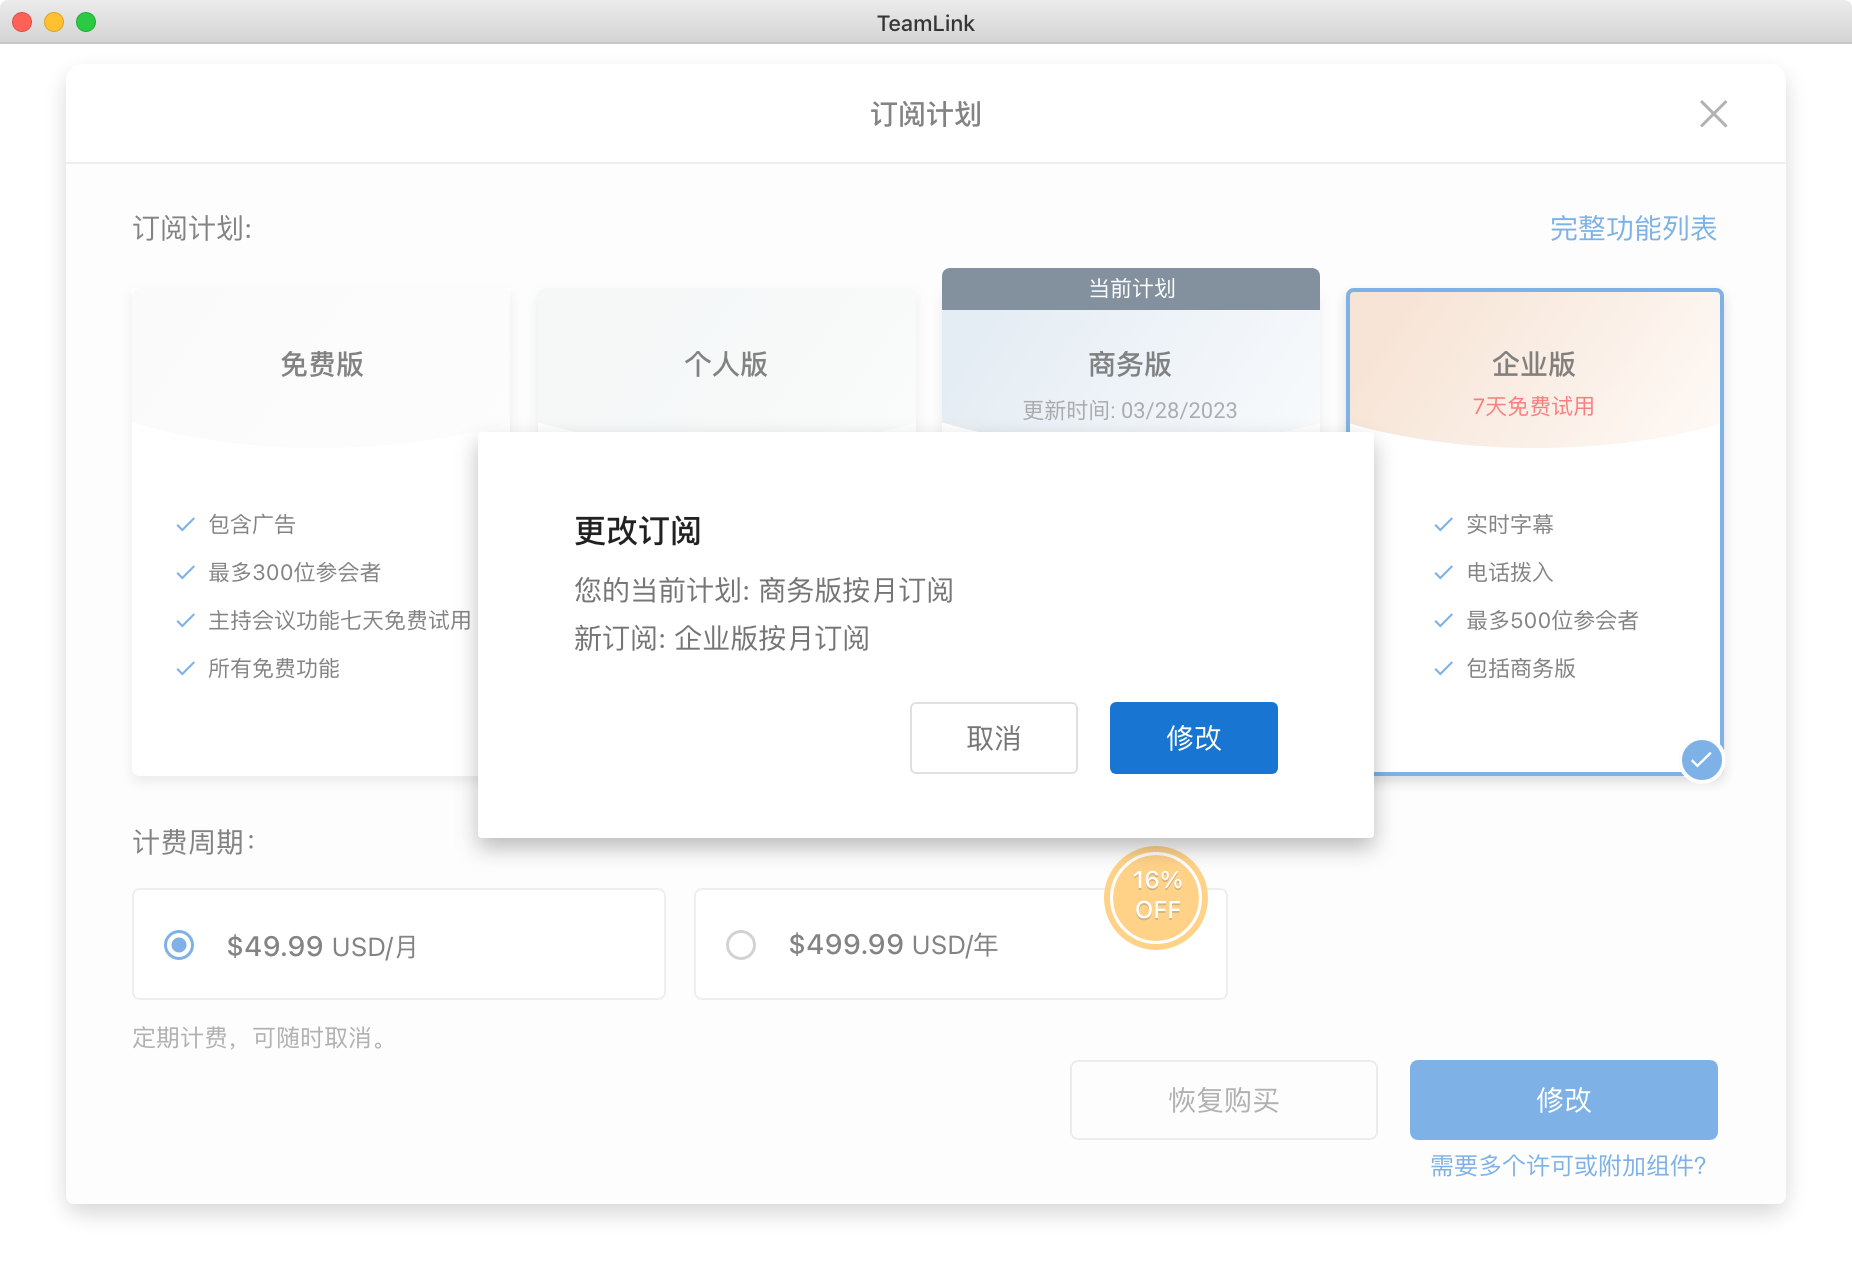Open the 完整功能列表 link

tap(1633, 228)
